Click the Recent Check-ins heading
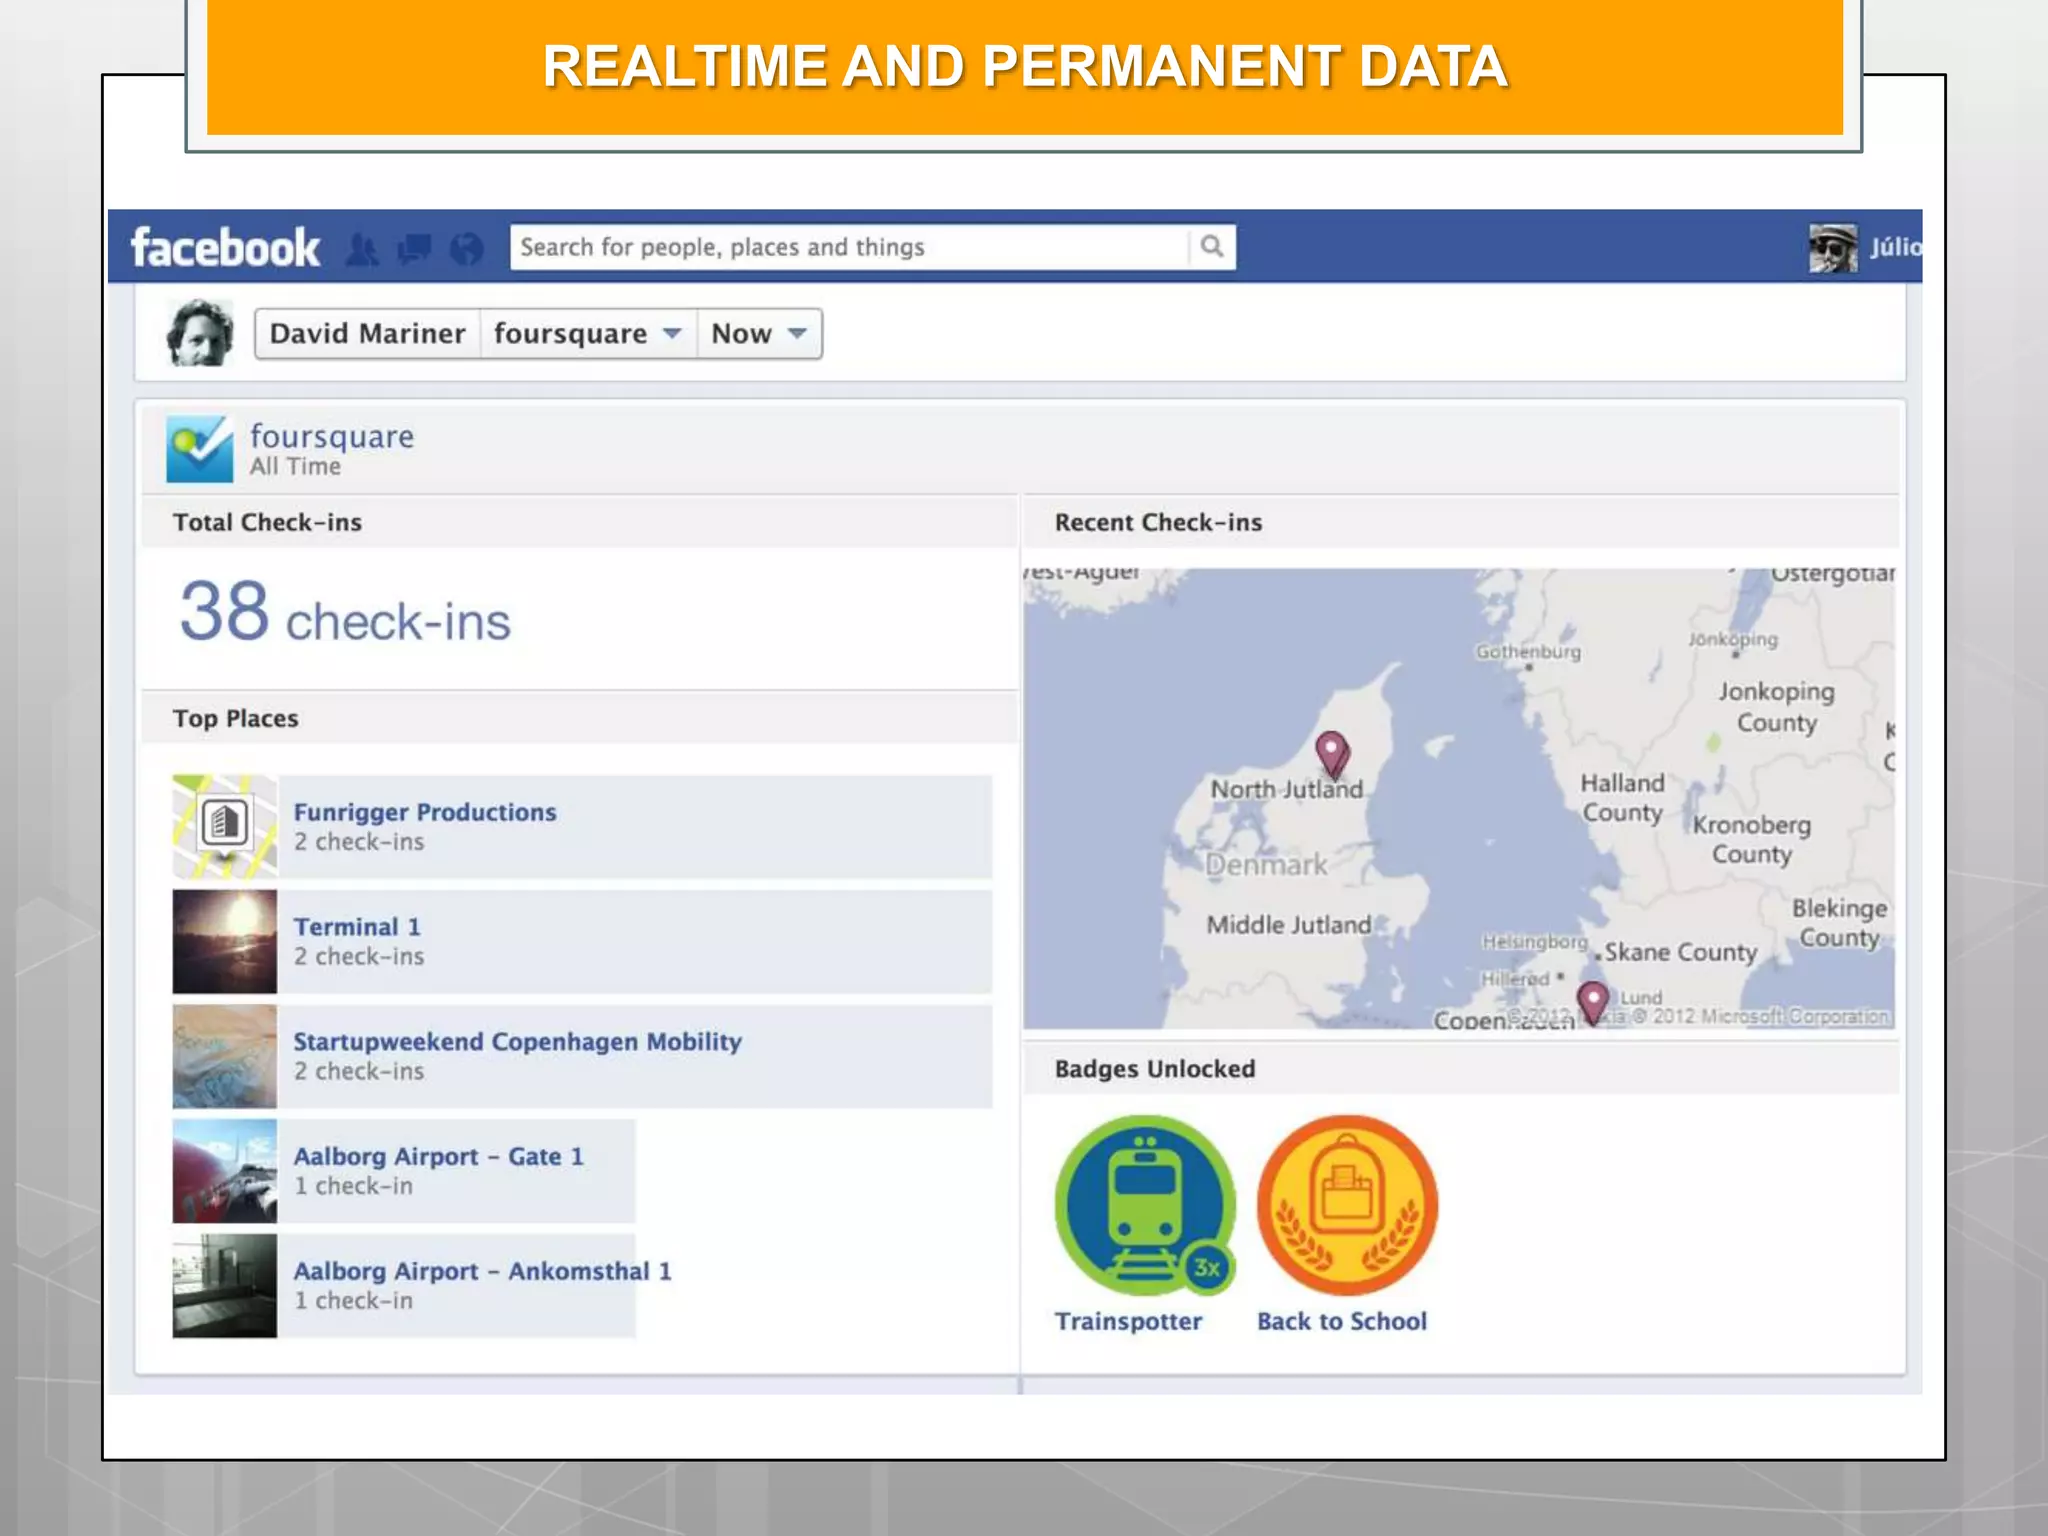This screenshot has height=1536, width=2048. tap(1158, 522)
